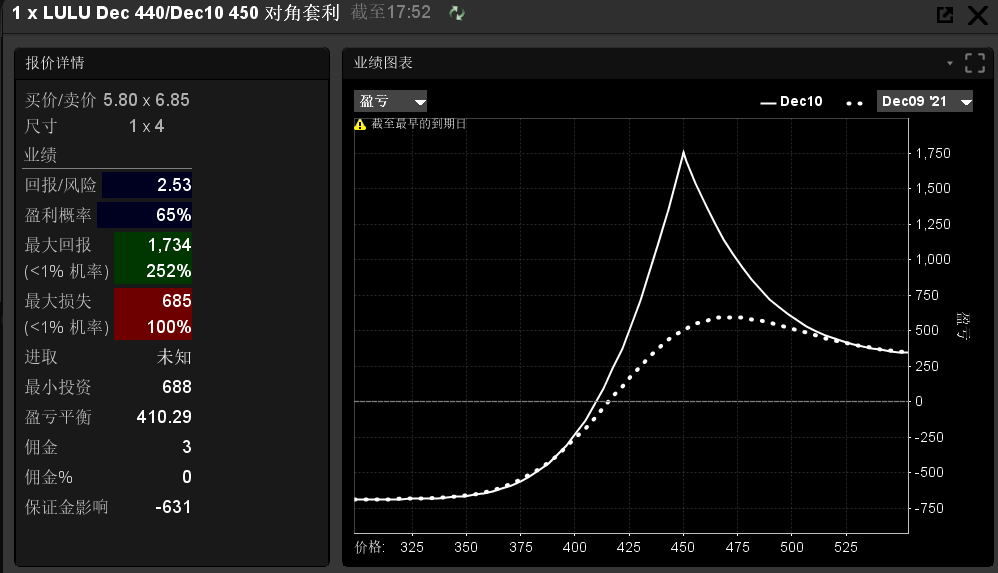Click the 回报/风险 value 2.53

point(174,185)
